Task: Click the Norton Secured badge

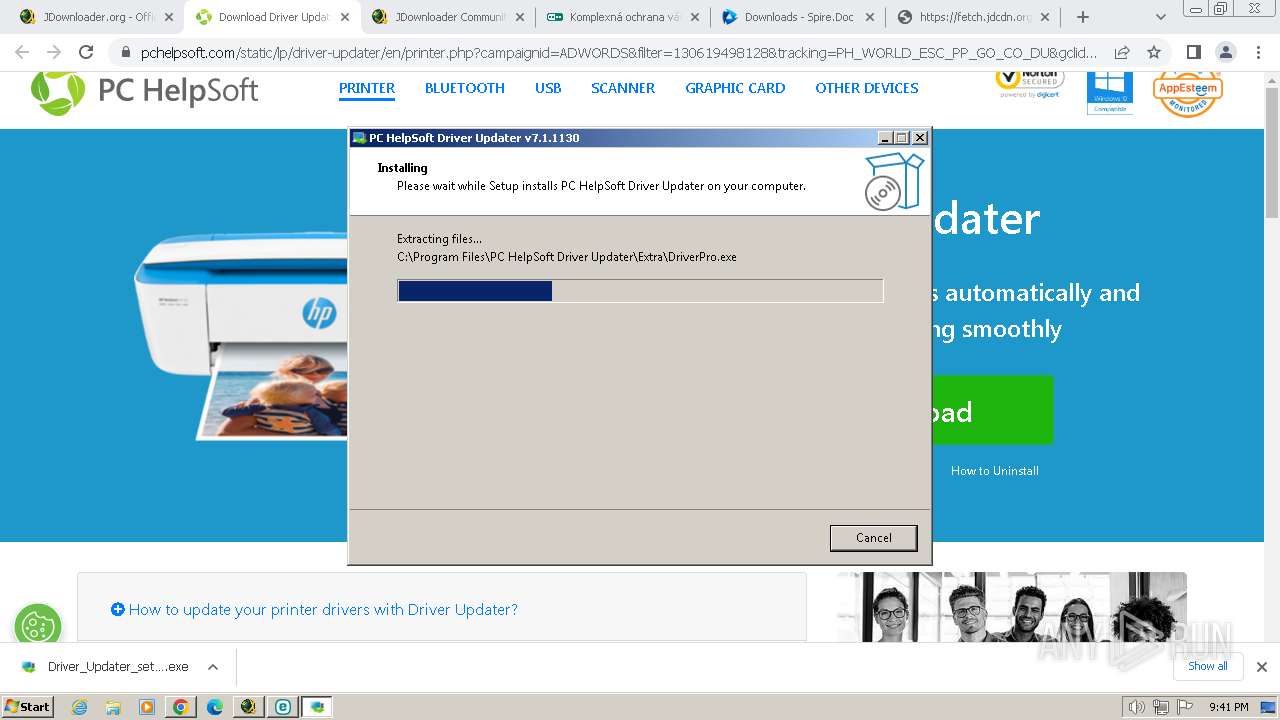Action: 1029,84
